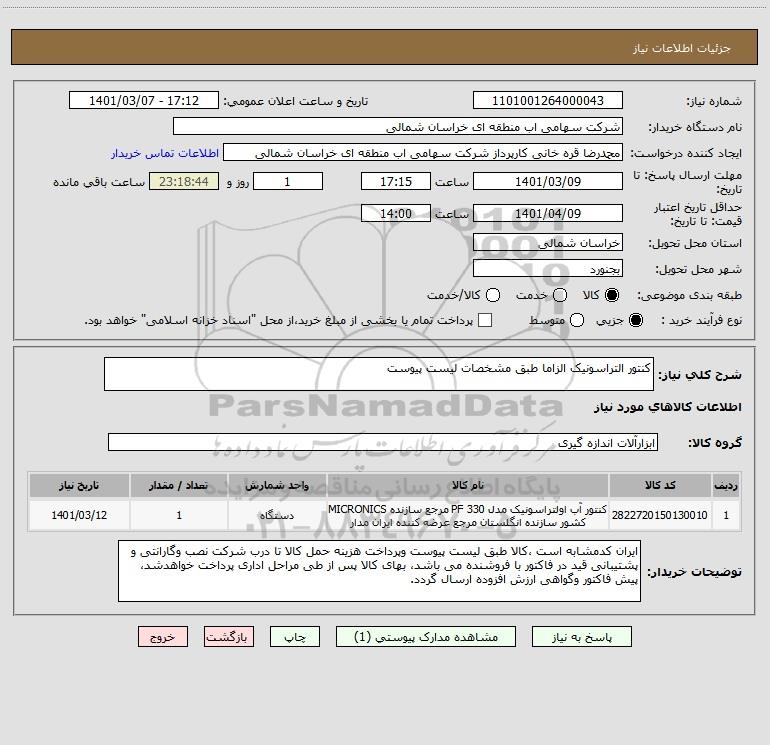Image resolution: width=770 pixels, height=745 pixels.
Task: Click نام کالا column header
Action: click(x=468, y=486)
